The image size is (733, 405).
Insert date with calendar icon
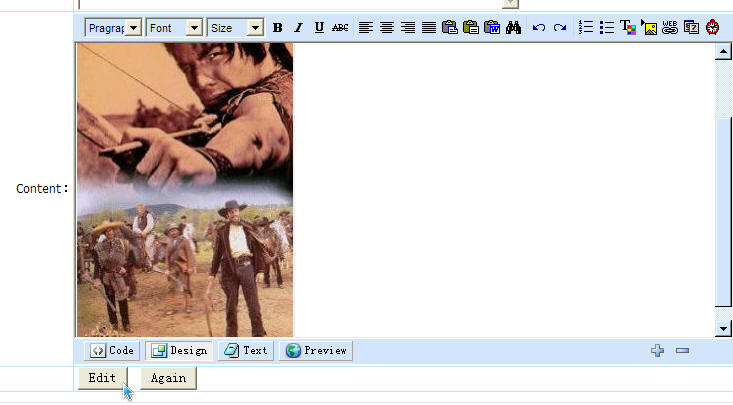click(x=691, y=27)
